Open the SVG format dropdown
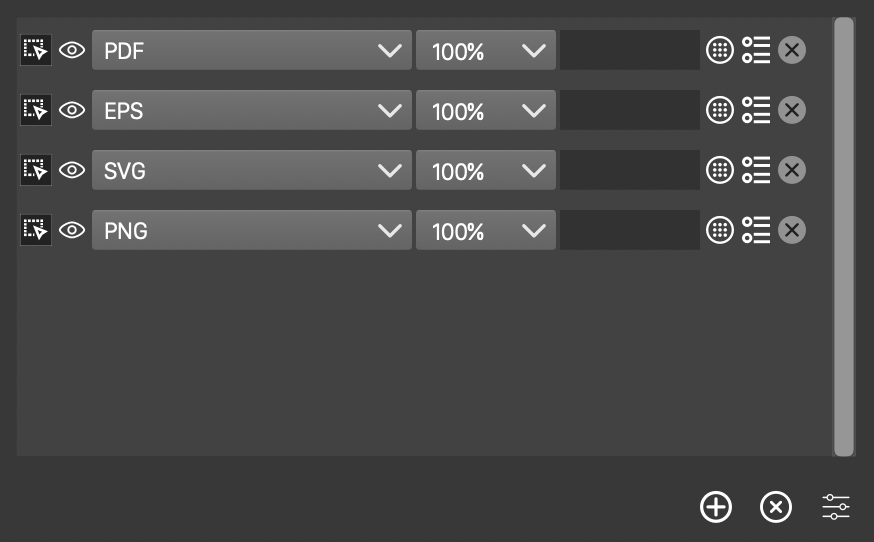The width and height of the screenshot is (874, 542). tap(251, 170)
